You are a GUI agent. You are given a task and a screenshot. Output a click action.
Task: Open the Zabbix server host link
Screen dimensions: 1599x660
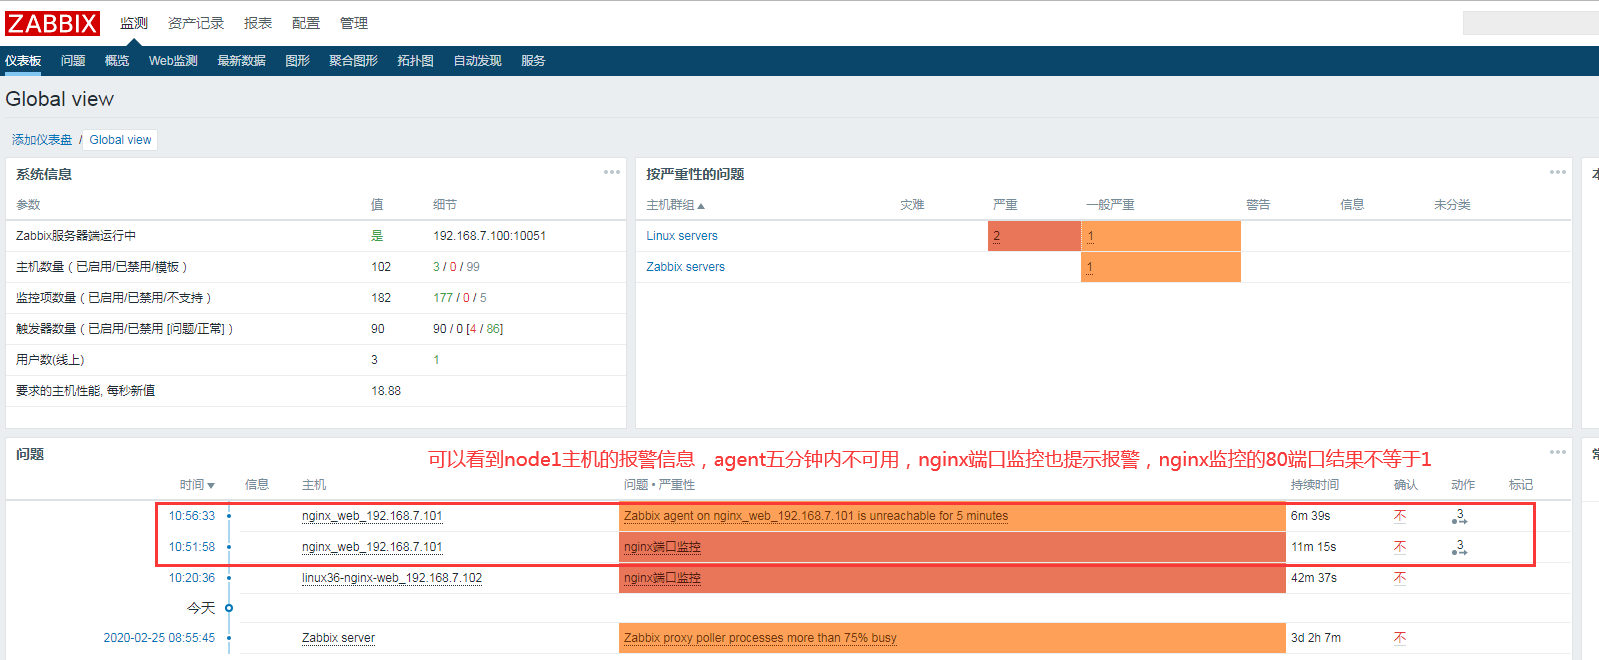(x=338, y=638)
